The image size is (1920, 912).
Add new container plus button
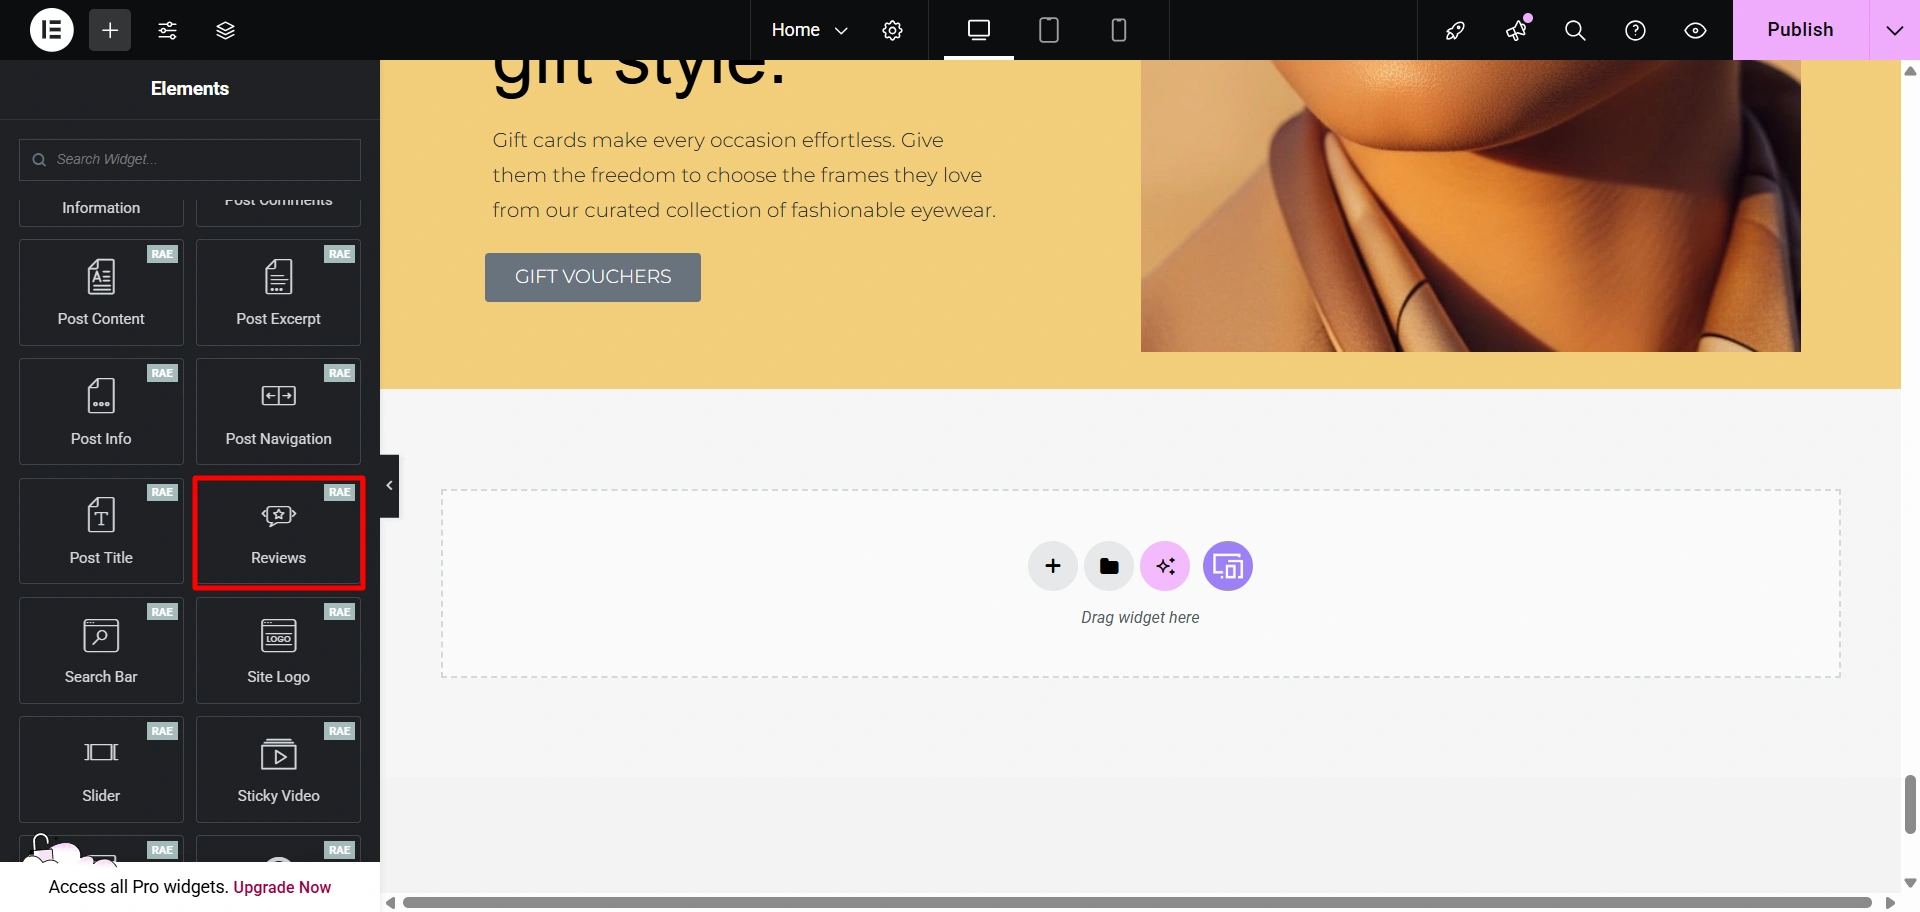coord(1053,566)
